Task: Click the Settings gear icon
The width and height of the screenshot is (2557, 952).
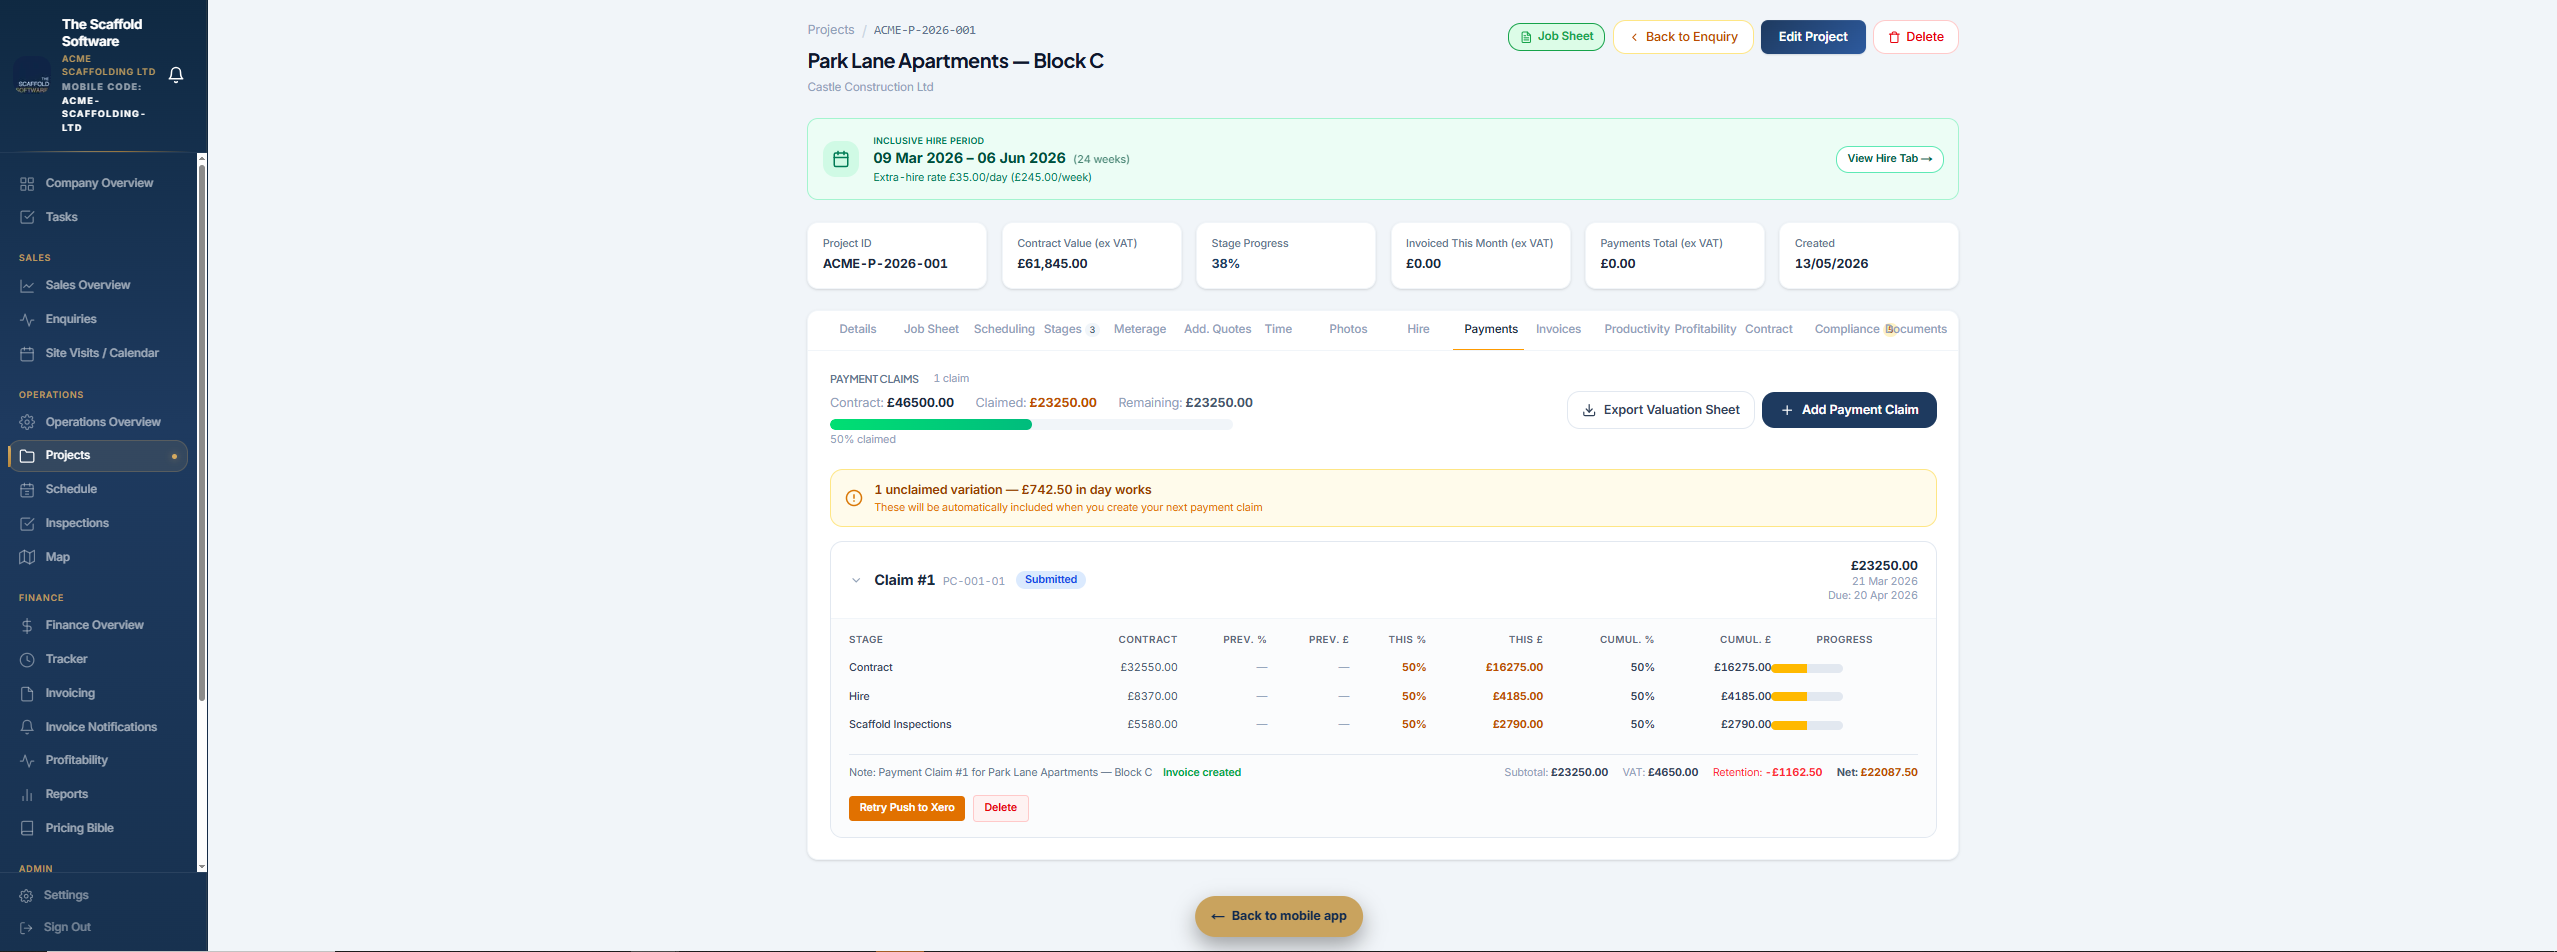Action: (x=26, y=895)
